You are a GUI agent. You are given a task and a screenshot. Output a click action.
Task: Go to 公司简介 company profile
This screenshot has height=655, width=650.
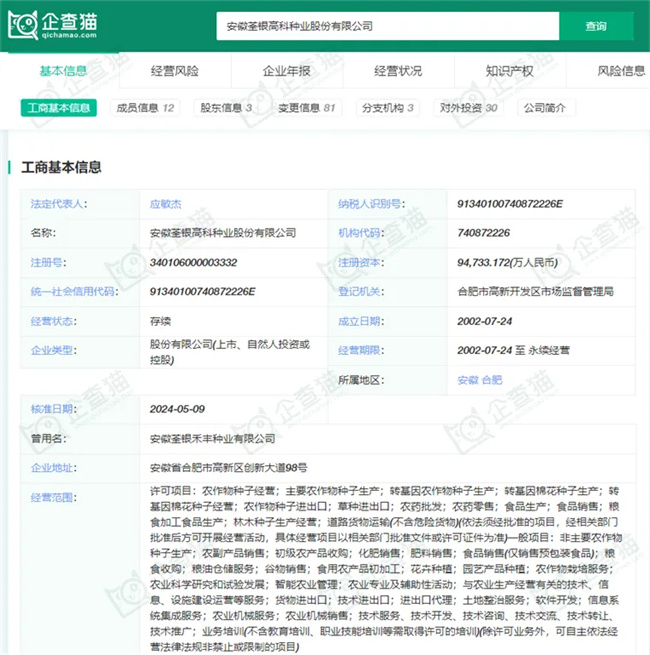pyautogui.click(x=544, y=108)
